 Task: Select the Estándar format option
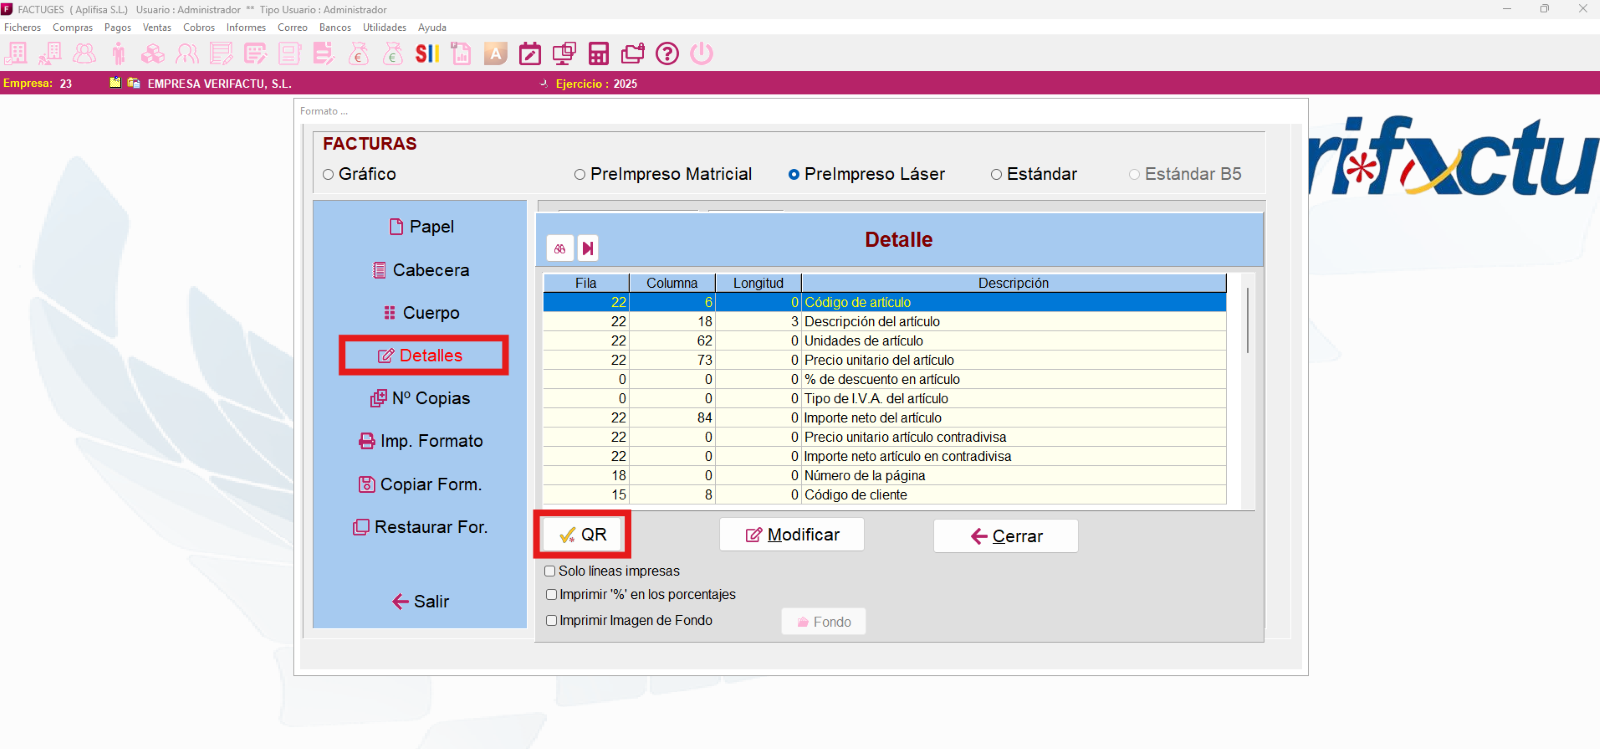1033,174
